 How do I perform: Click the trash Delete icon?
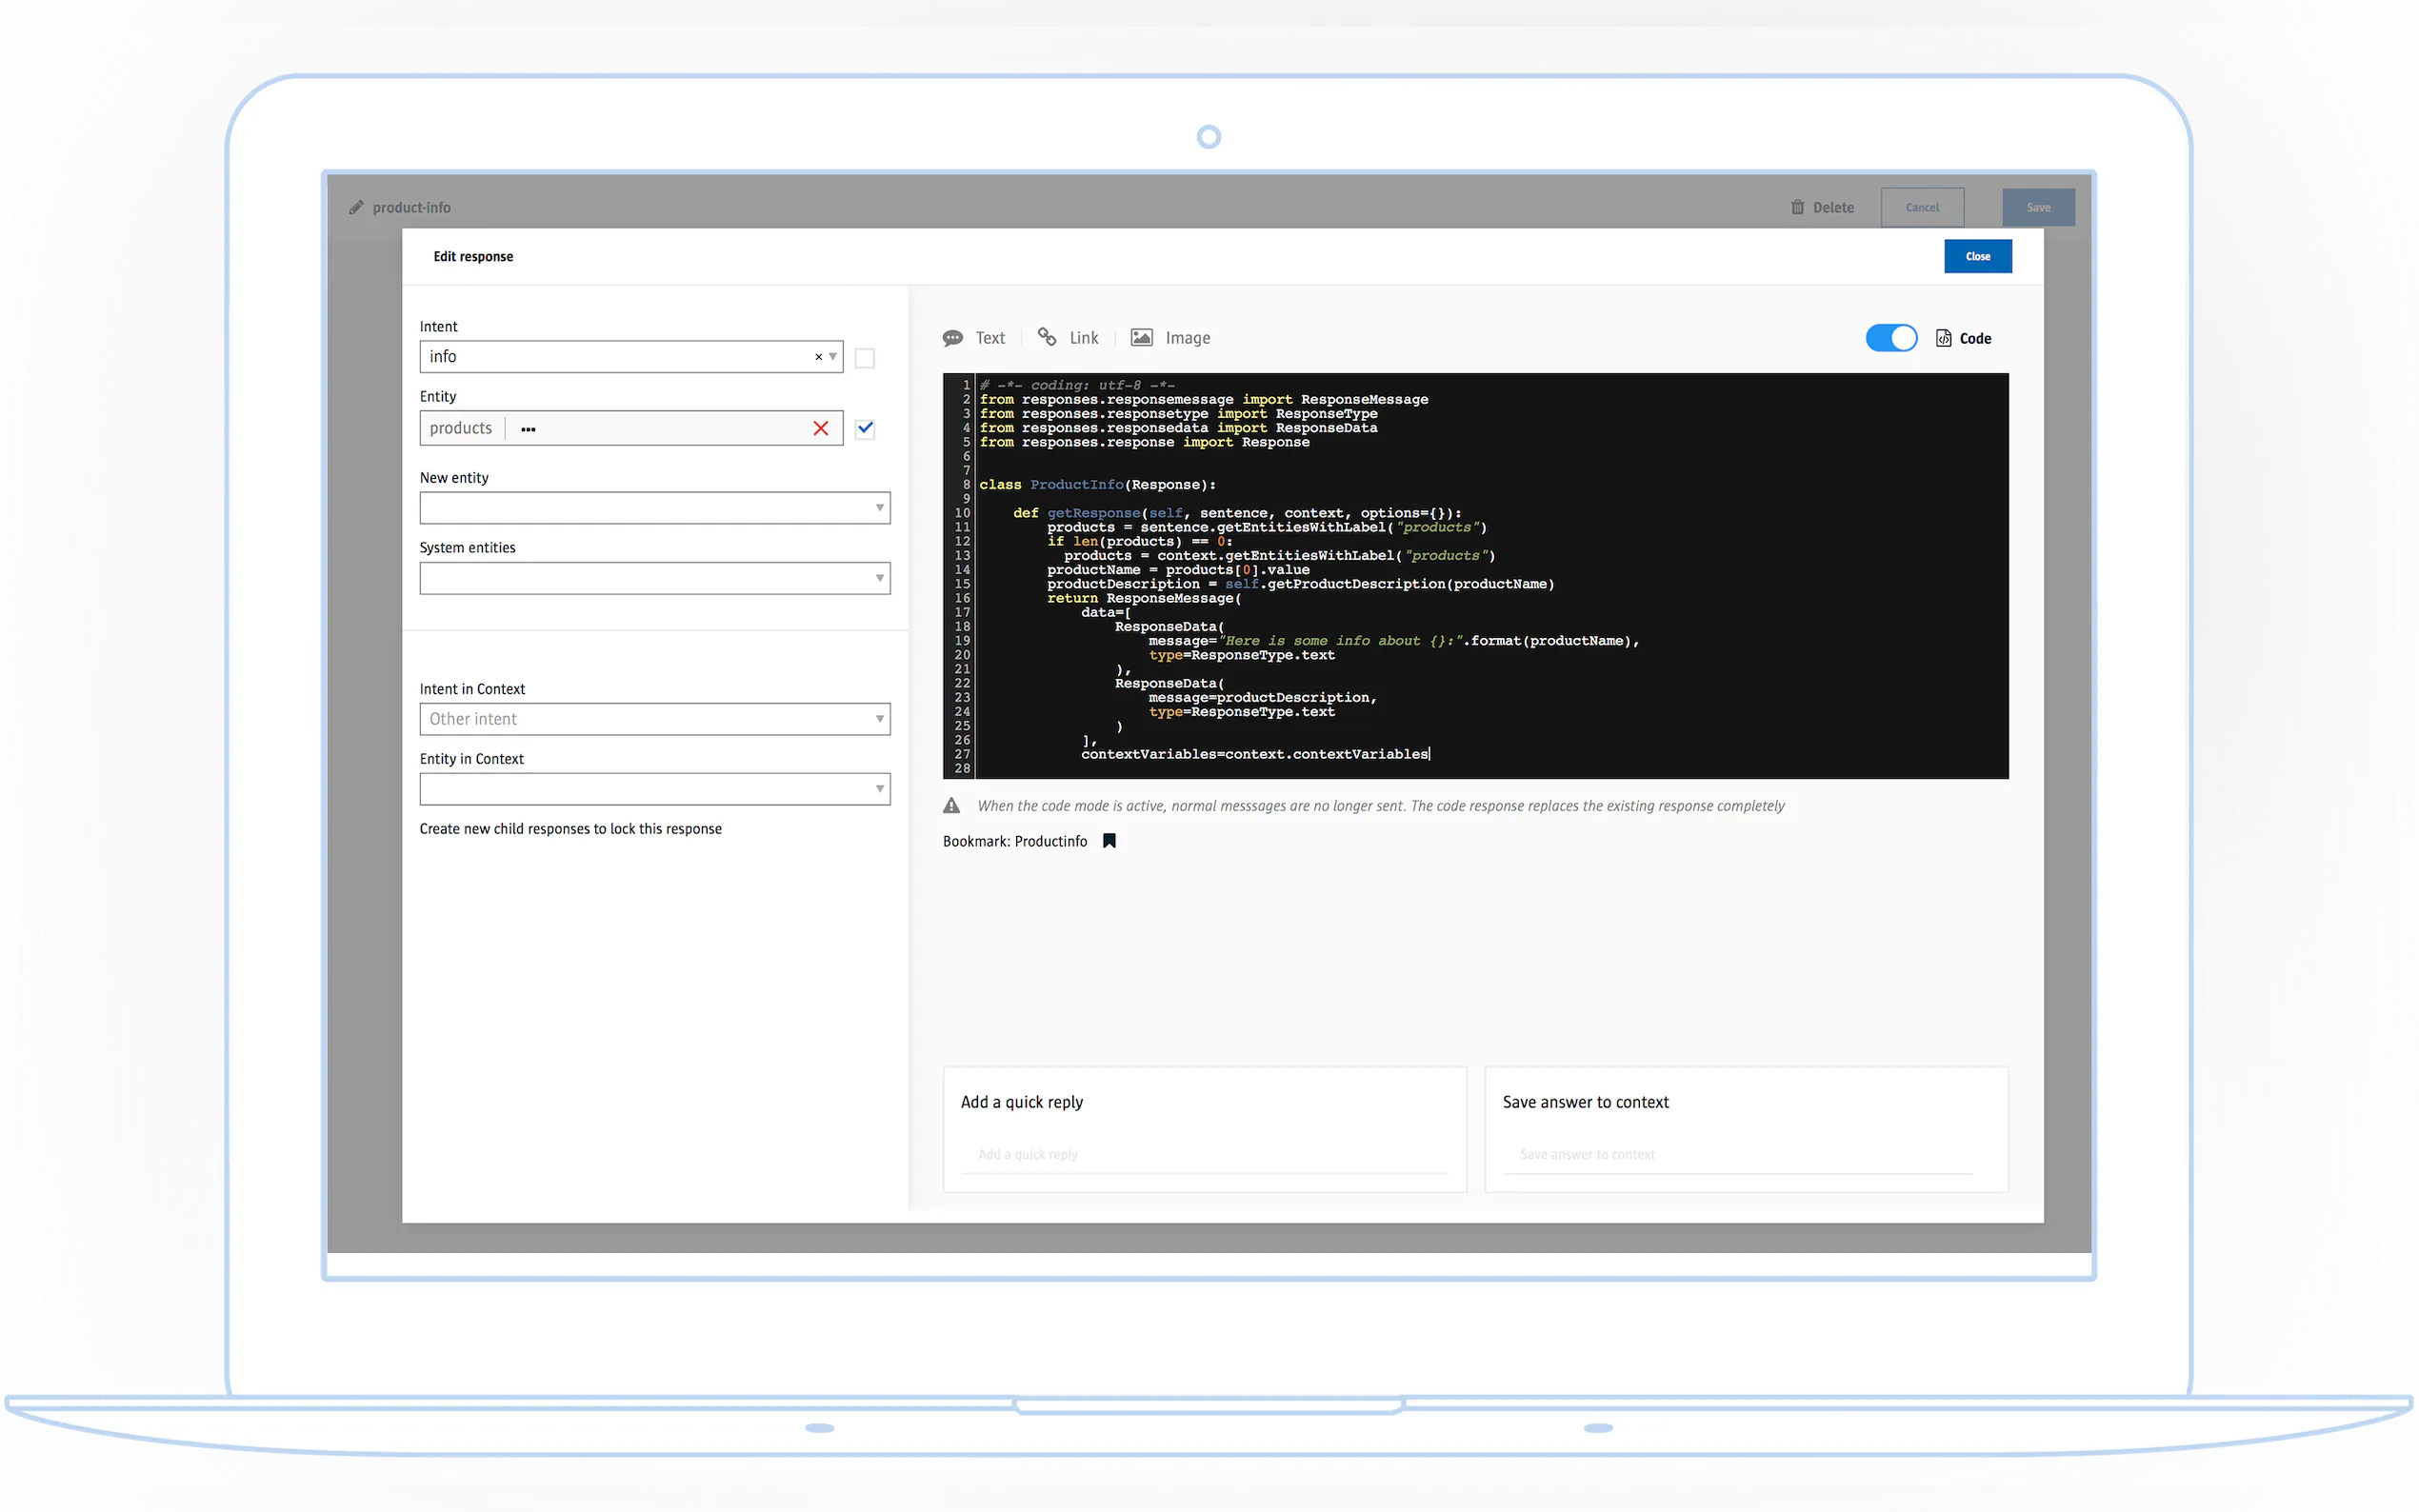point(1797,207)
